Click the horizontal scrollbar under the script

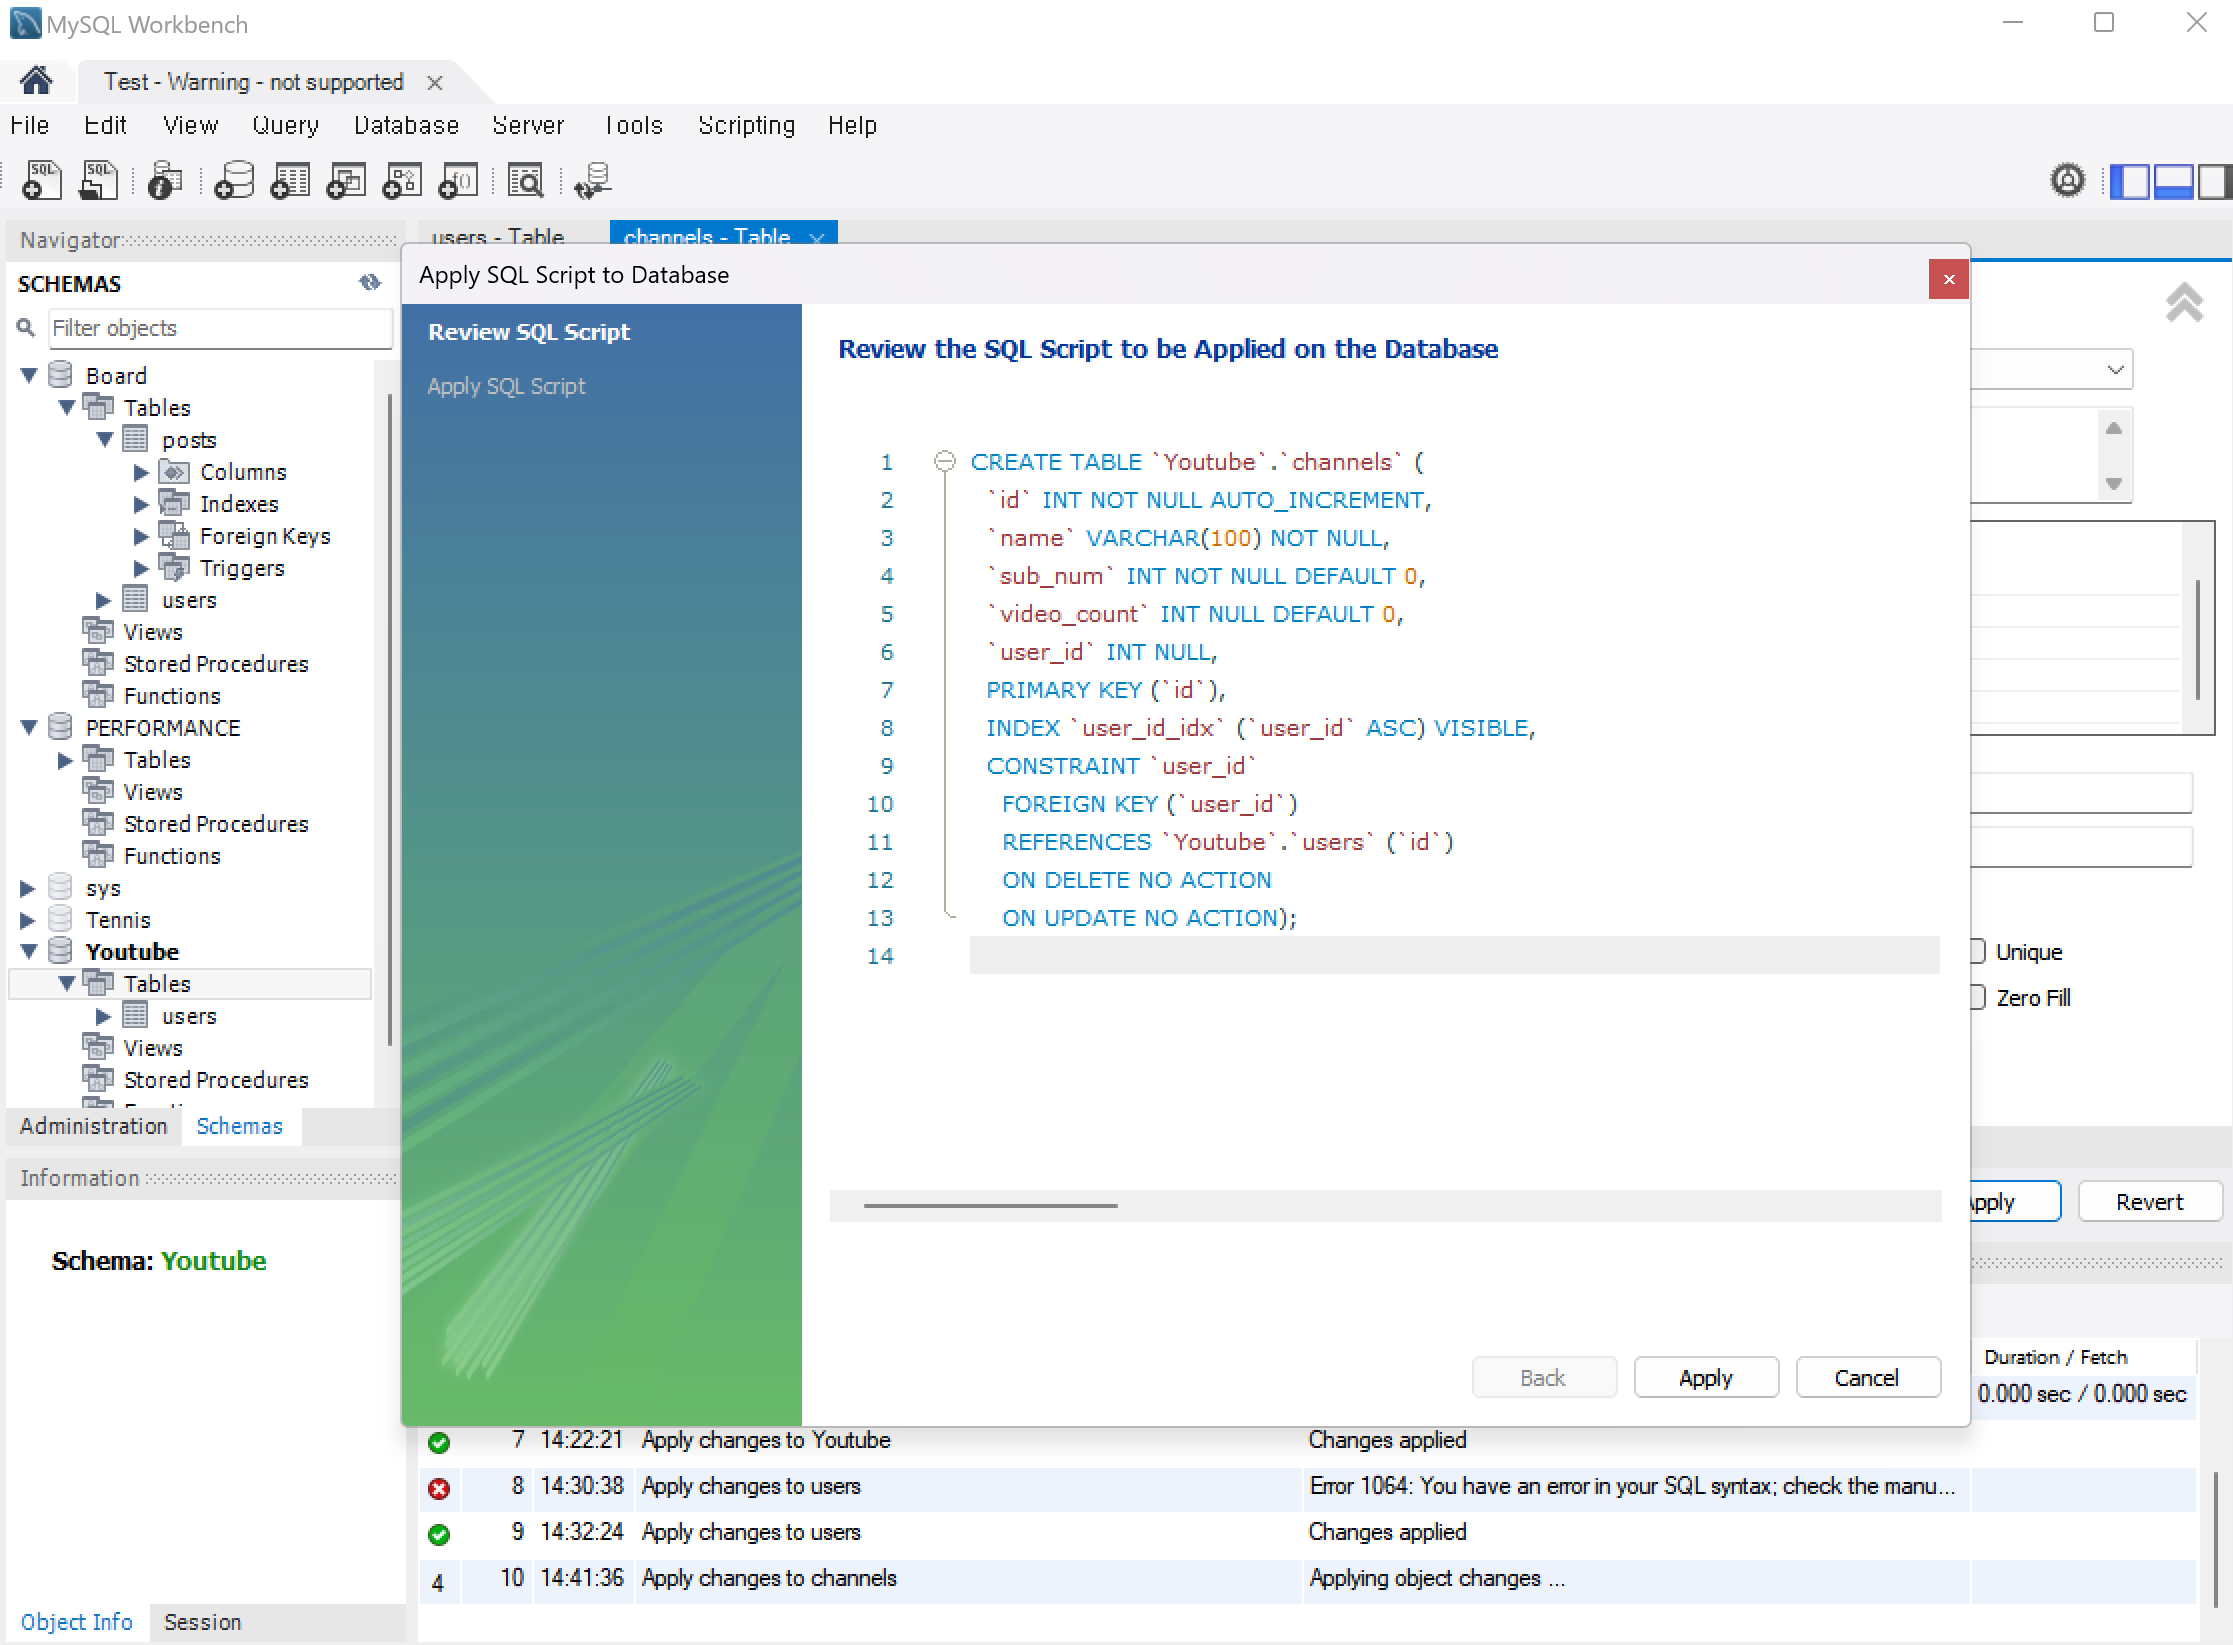(990, 1206)
